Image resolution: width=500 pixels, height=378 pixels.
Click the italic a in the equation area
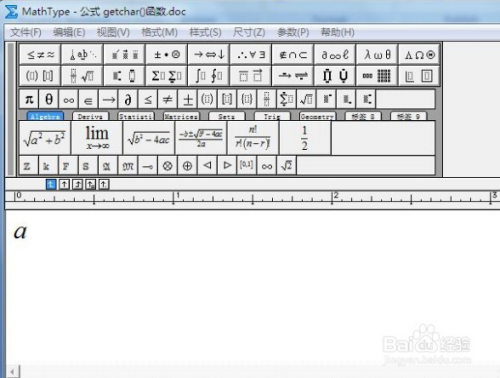[20, 231]
